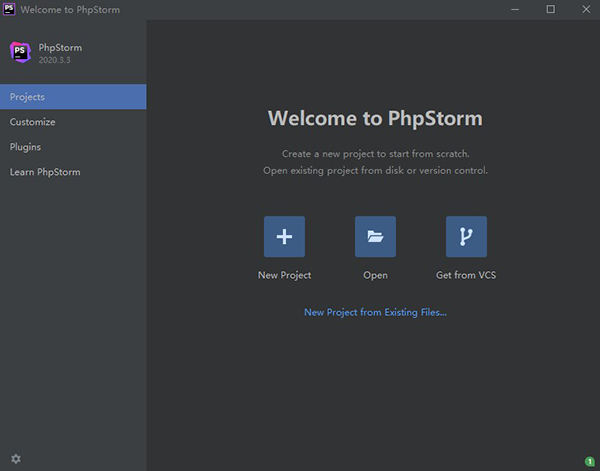
Task: Click the green notifications badge
Action: coord(590,461)
